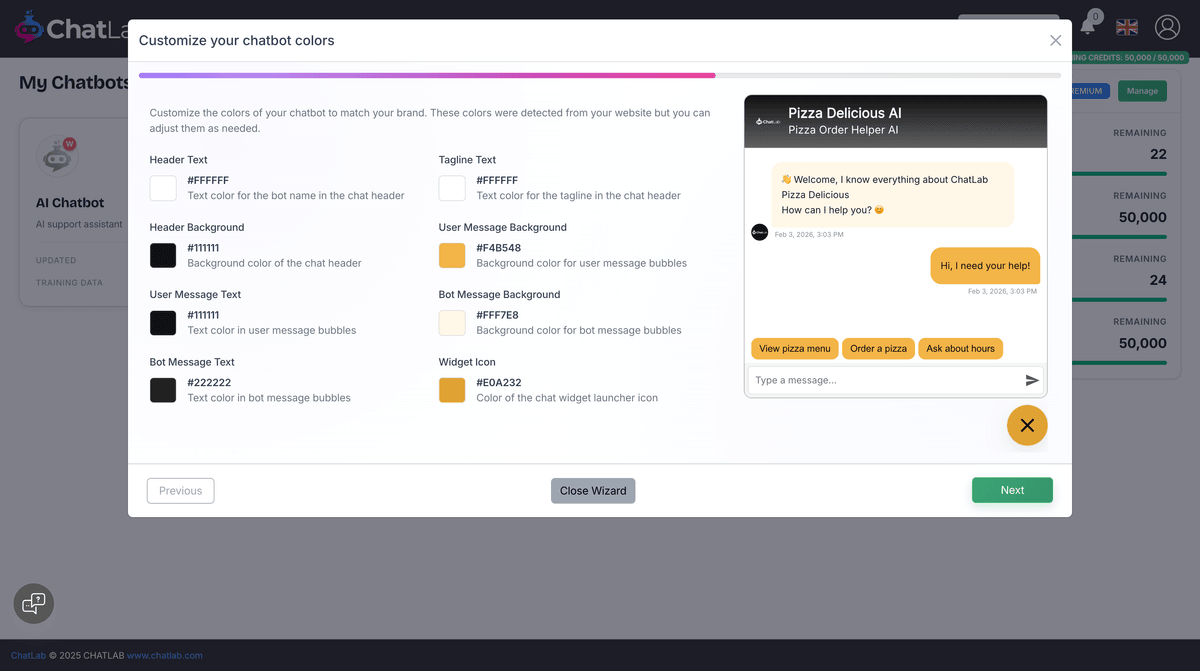Open the Header Background color swatch
This screenshot has height=671, width=1200.
tap(163, 255)
